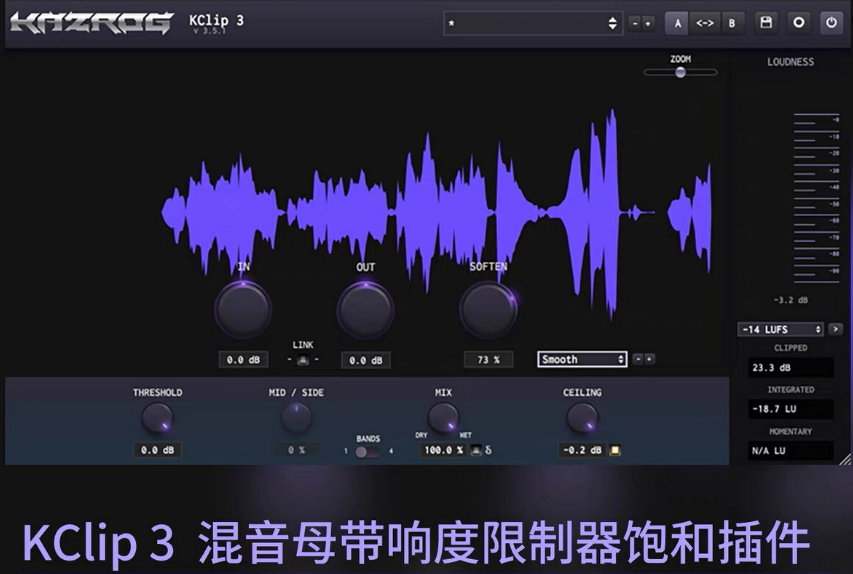Click the THRESHOLD knob

pyautogui.click(x=157, y=418)
